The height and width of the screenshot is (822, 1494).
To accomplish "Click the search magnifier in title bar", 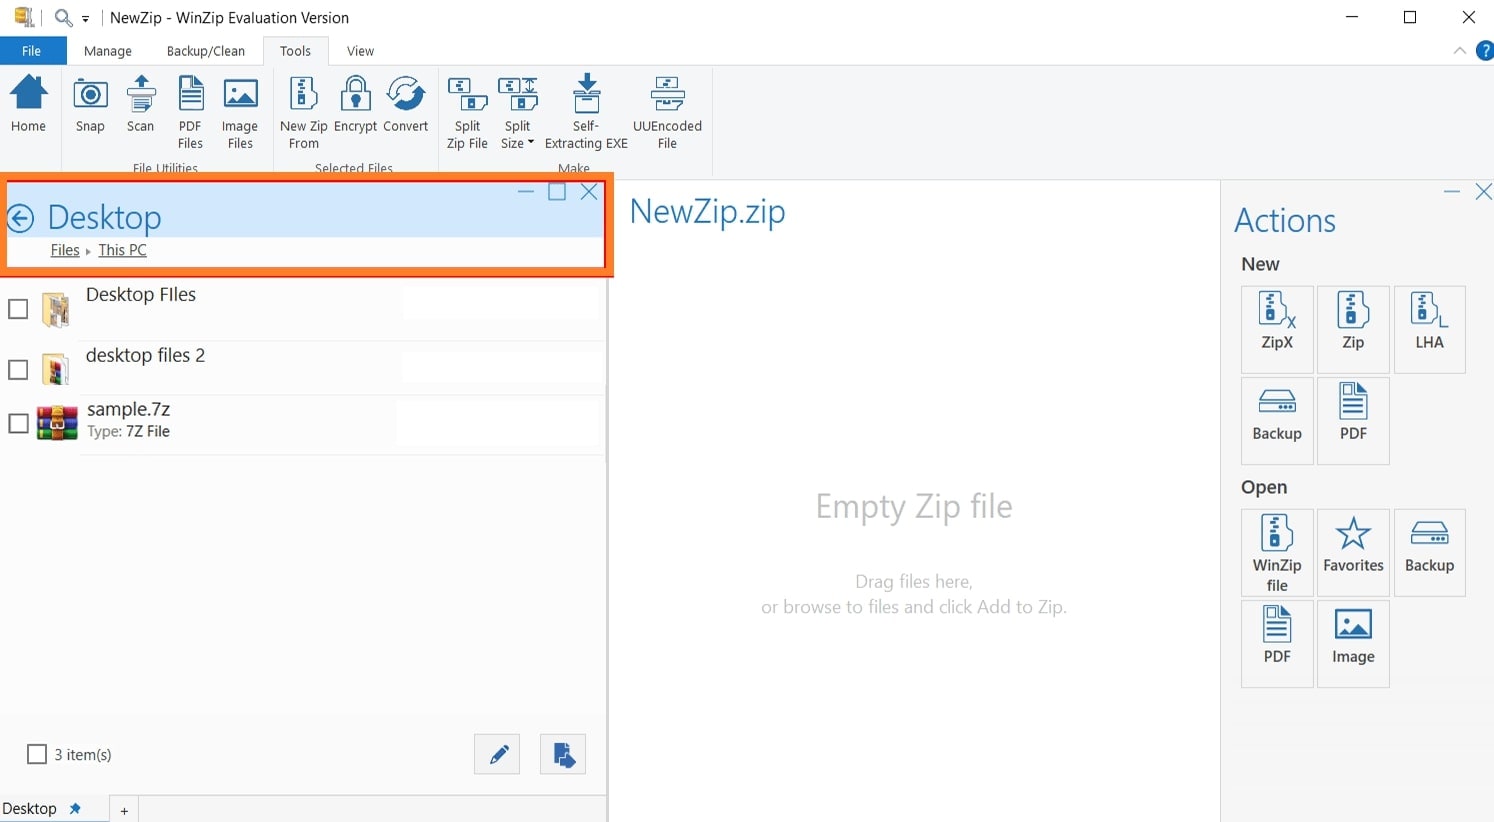I will click(x=63, y=17).
